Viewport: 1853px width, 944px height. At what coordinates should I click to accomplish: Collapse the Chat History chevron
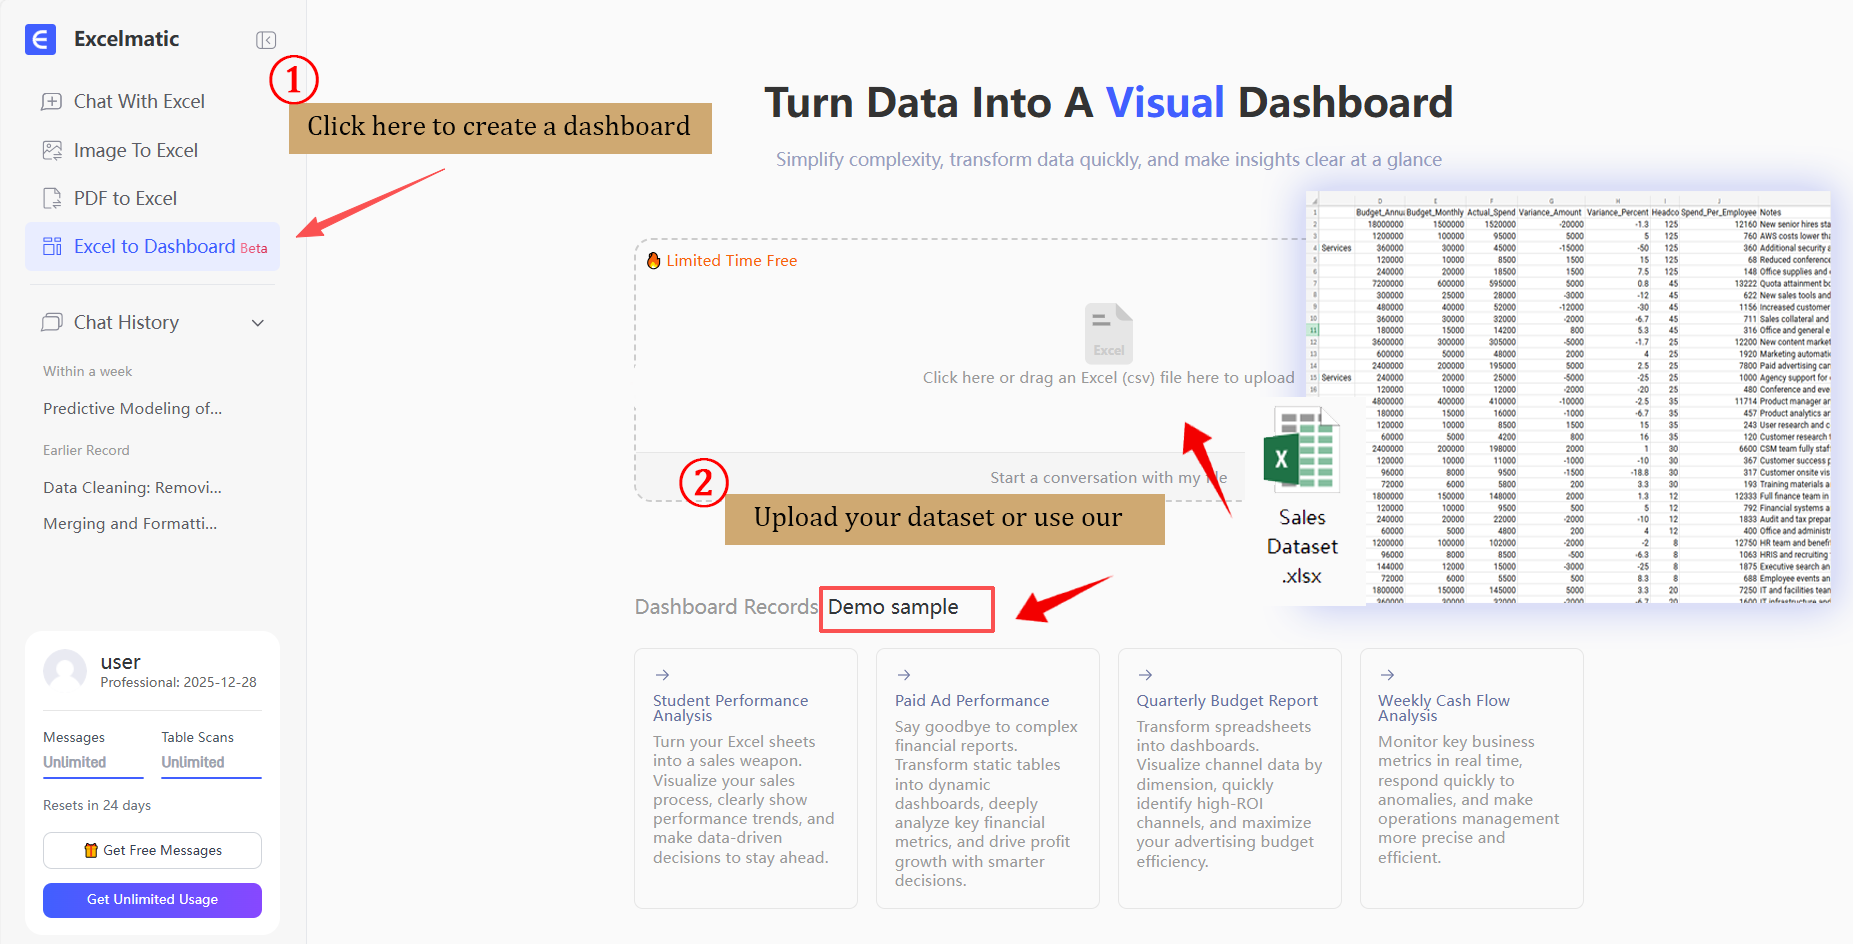(x=258, y=323)
